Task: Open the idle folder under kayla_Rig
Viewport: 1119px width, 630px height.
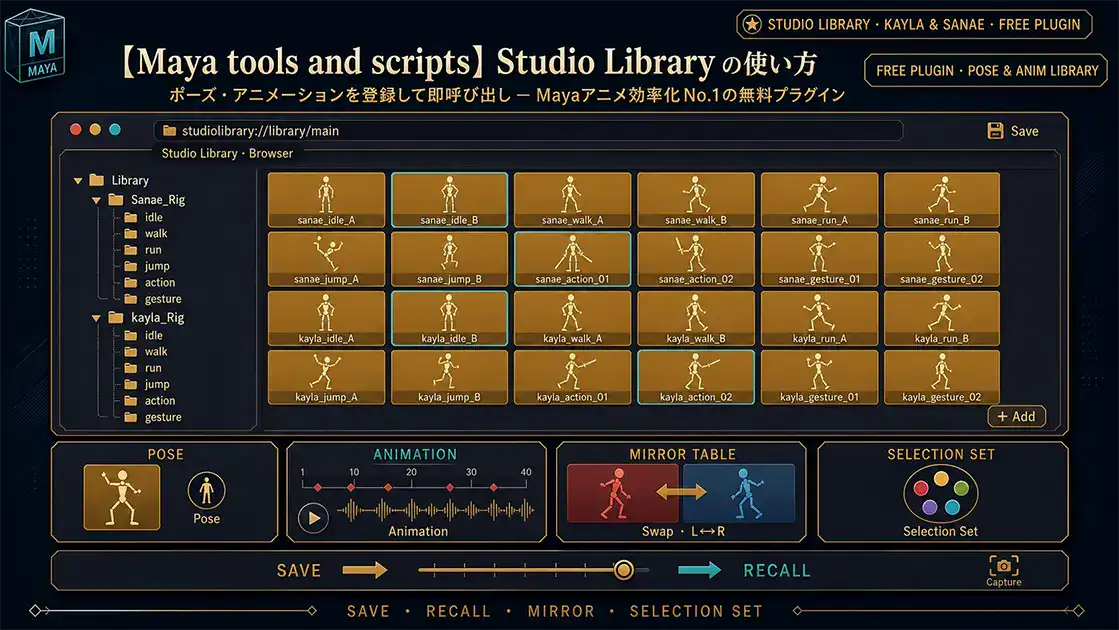Action: click(x=143, y=335)
